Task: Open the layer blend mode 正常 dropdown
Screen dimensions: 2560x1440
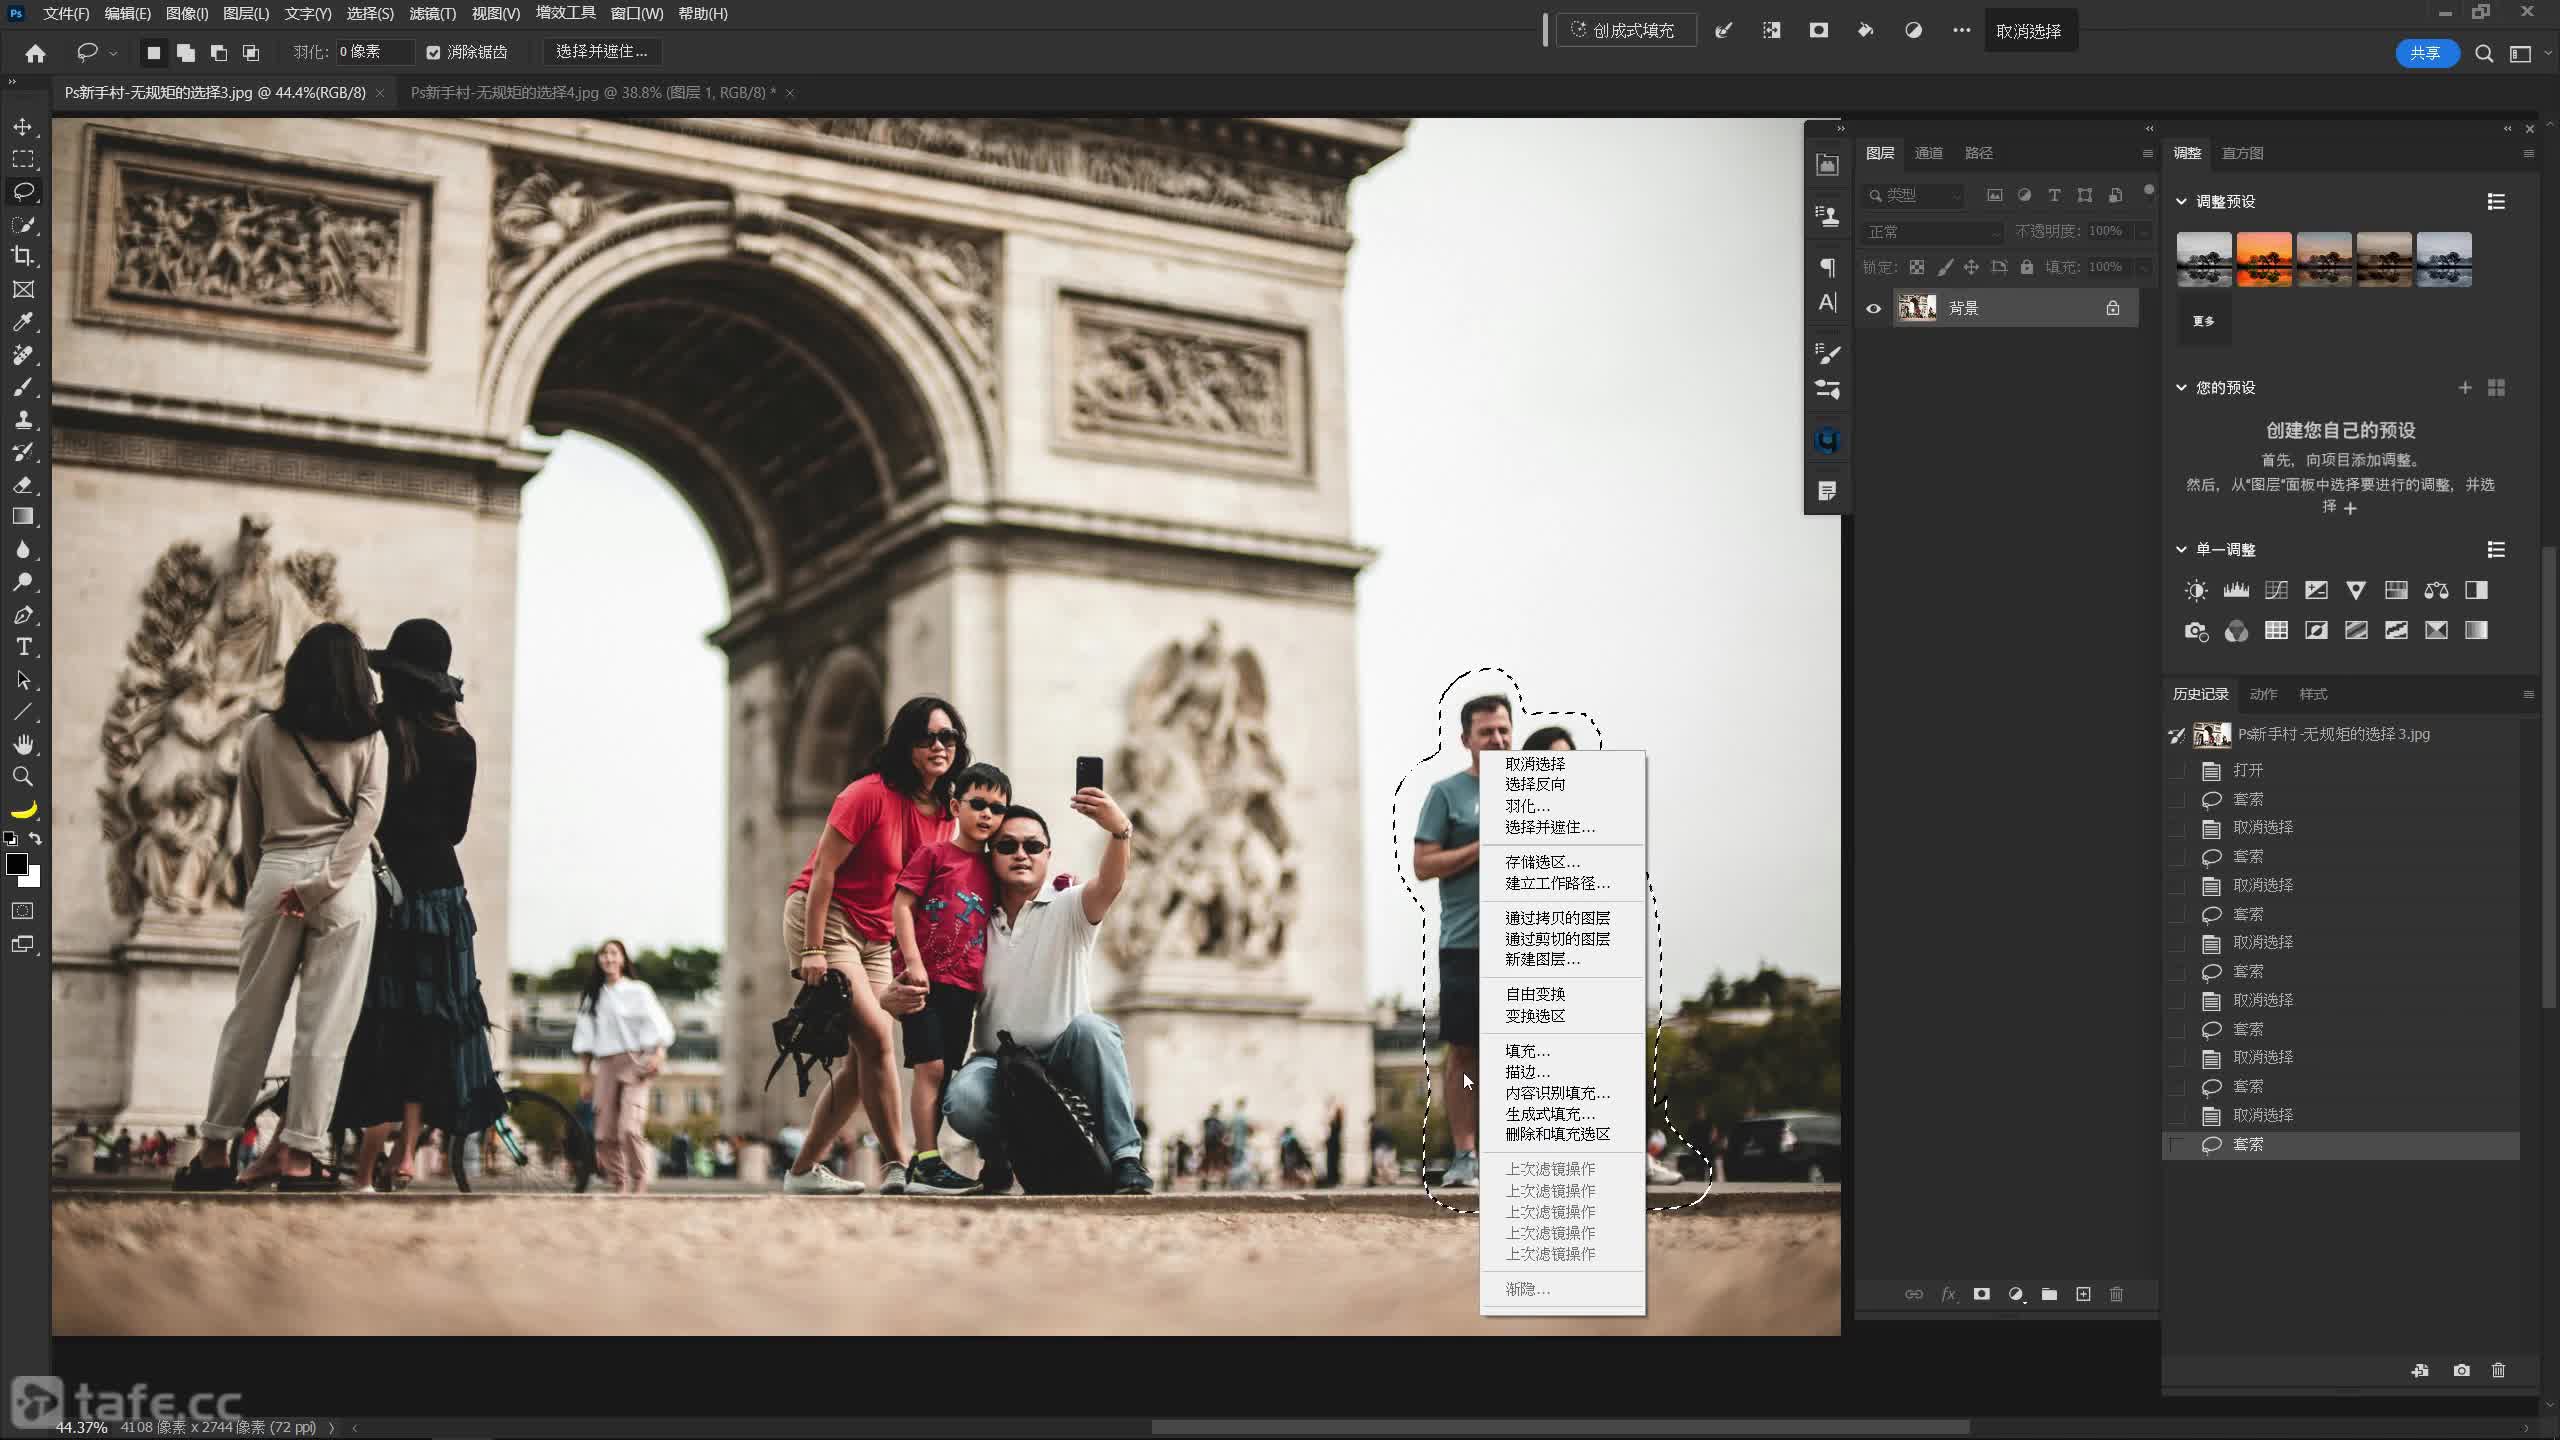Action: point(1931,231)
